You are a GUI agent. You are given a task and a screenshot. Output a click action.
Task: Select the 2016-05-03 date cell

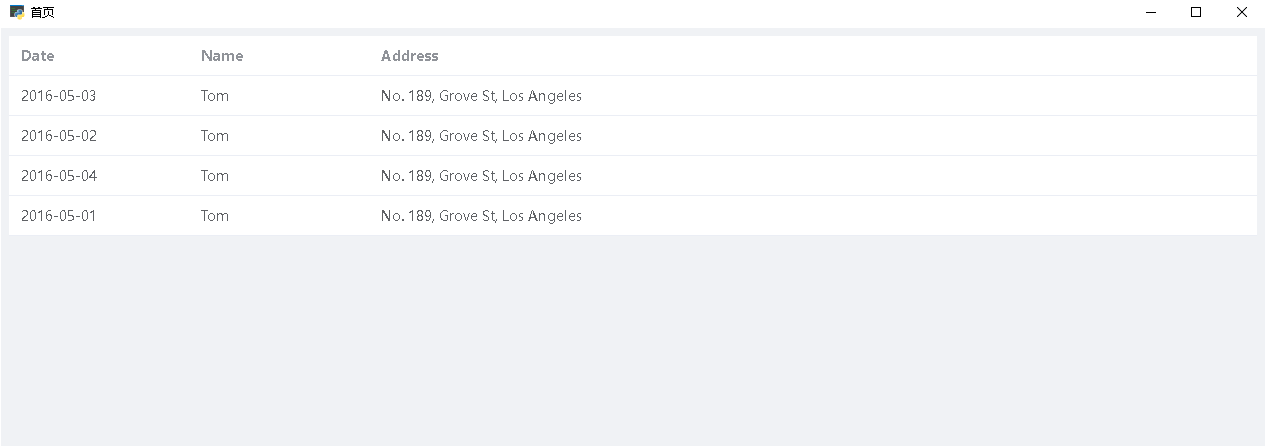(x=59, y=96)
